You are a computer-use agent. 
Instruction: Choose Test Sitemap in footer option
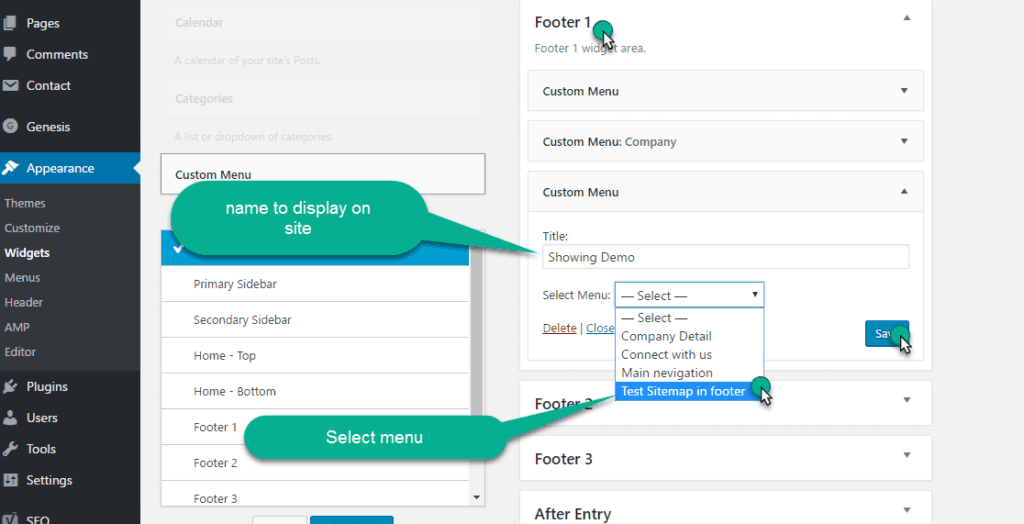click(689, 391)
